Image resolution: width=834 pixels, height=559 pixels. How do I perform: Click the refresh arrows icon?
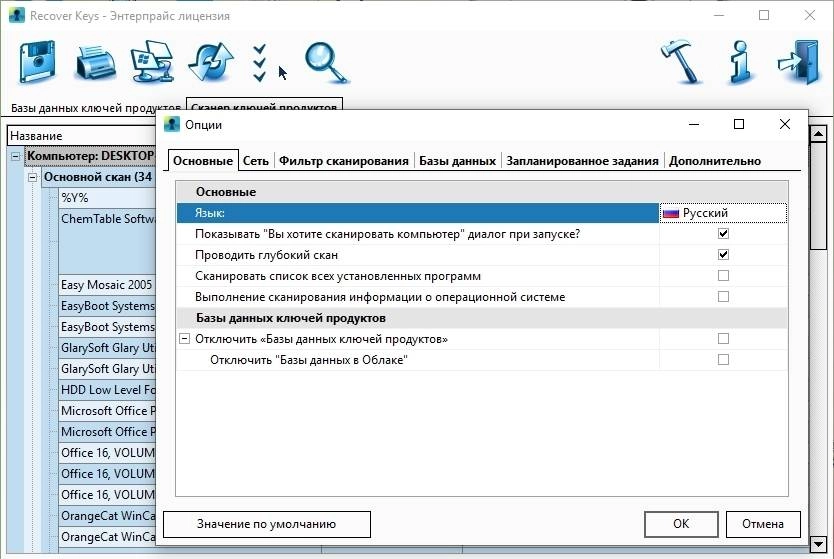coord(211,62)
